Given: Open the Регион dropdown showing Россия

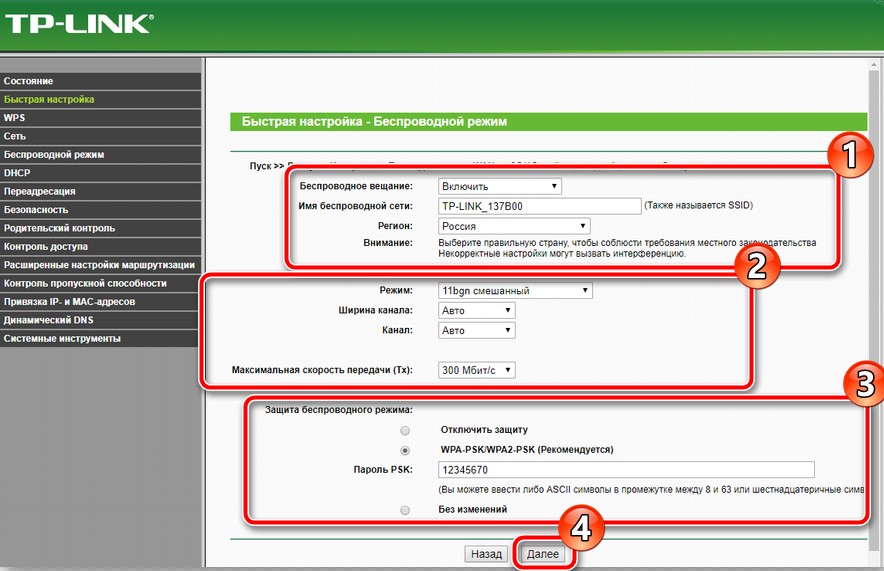Looking at the screenshot, I should click(514, 226).
